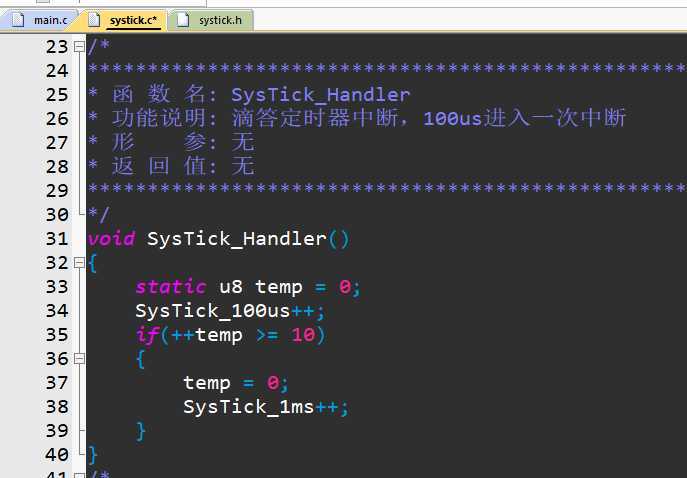Screen dimensions: 687x478
Task: Click the '>=' operator on line 35
Action: coord(267,336)
